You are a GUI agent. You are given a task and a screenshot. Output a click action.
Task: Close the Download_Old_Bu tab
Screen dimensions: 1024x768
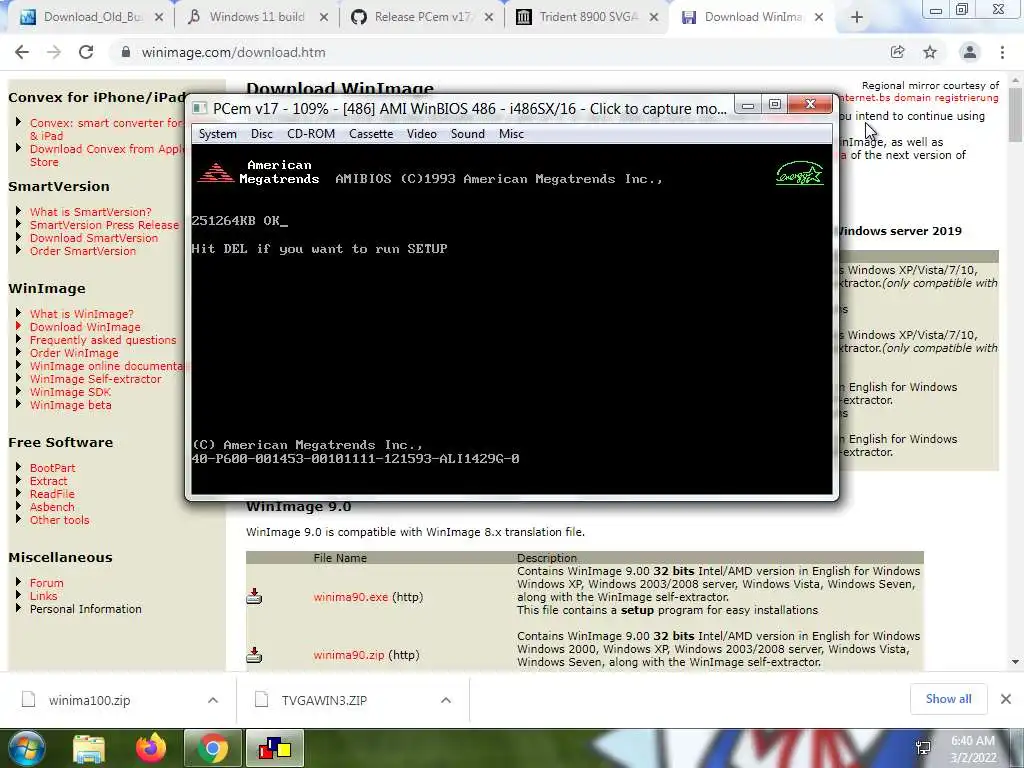click(x=158, y=18)
